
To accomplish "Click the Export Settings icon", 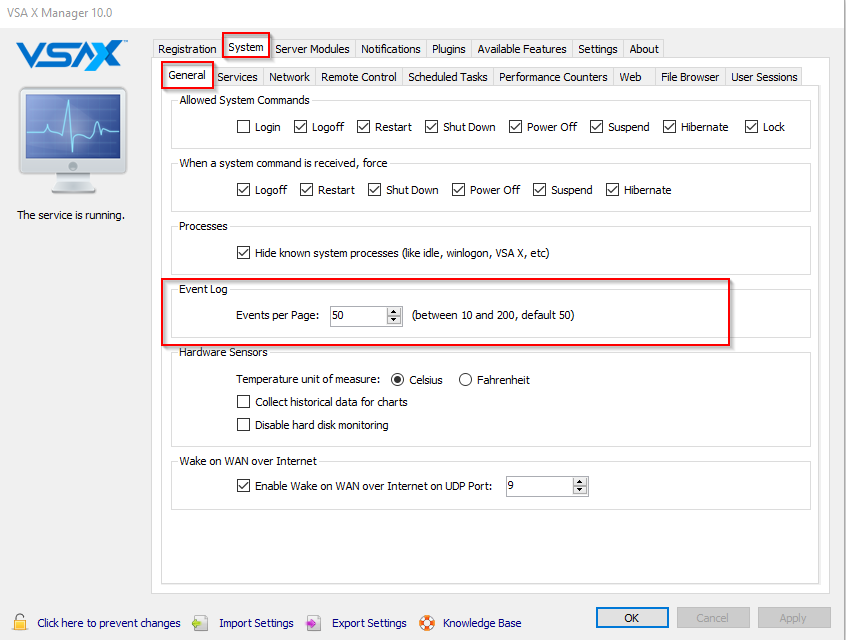I will pos(313,623).
